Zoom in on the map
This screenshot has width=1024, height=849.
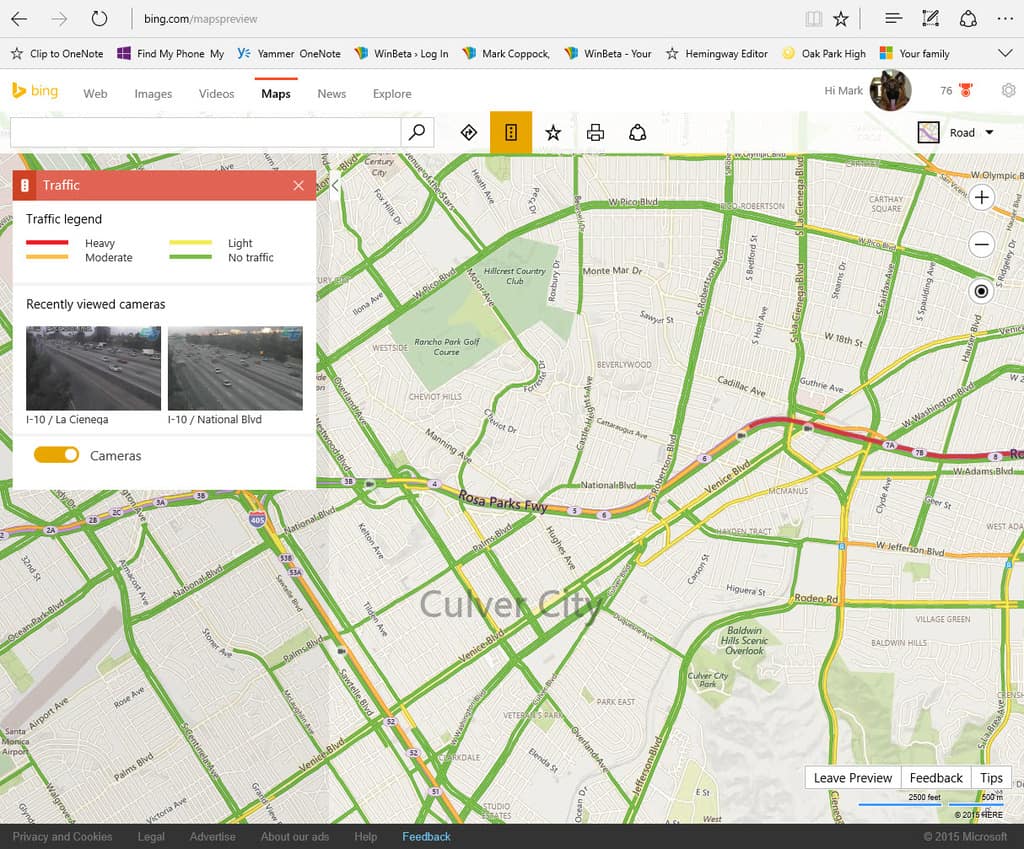pos(981,197)
